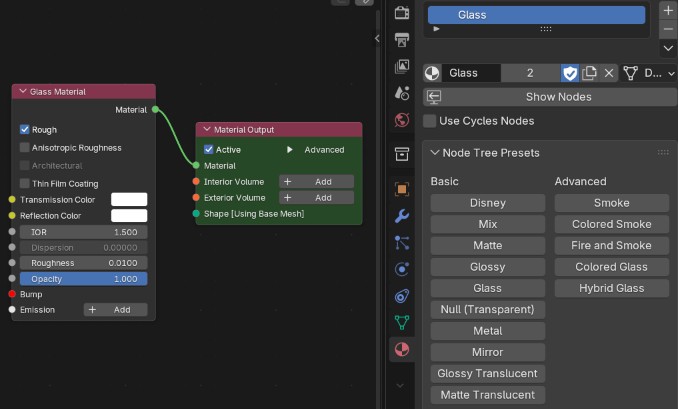The width and height of the screenshot is (678, 409).
Task: Add material slot with plus icon
Action: 668,10
